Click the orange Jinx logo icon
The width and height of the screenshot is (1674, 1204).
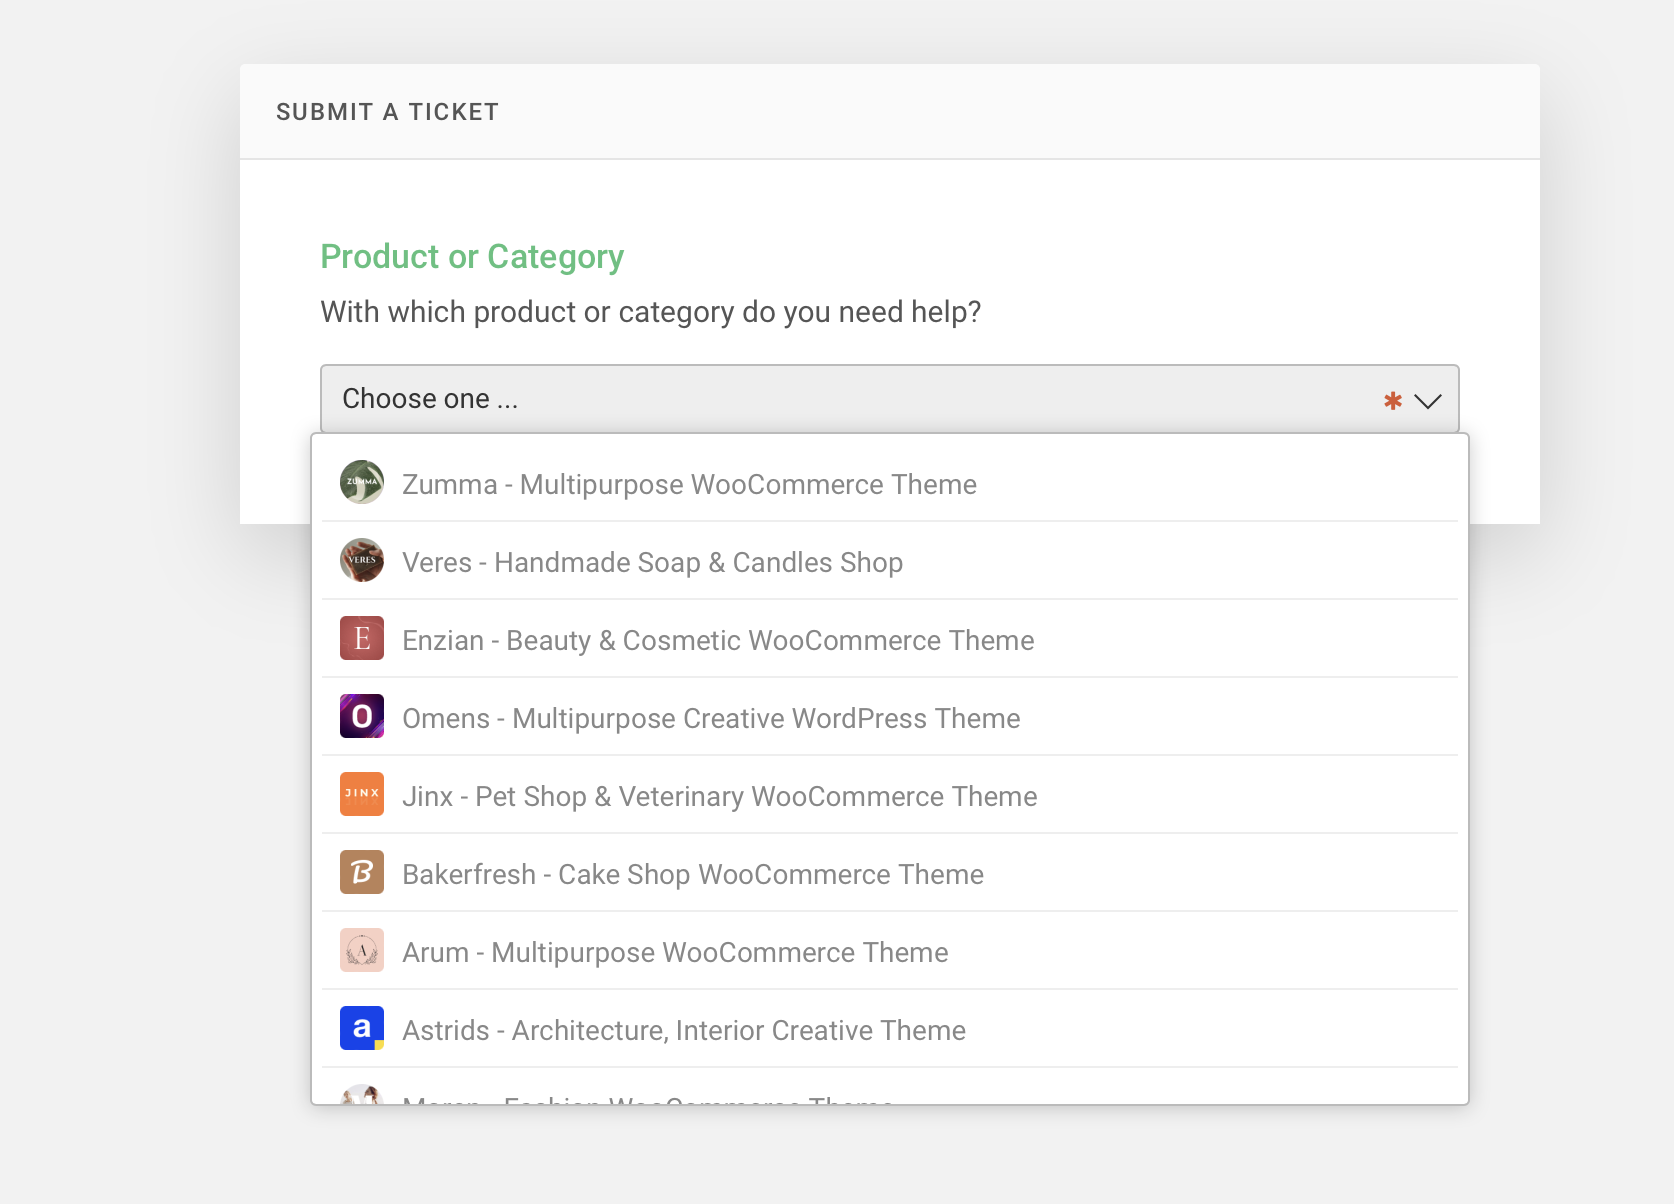coord(362,794)
